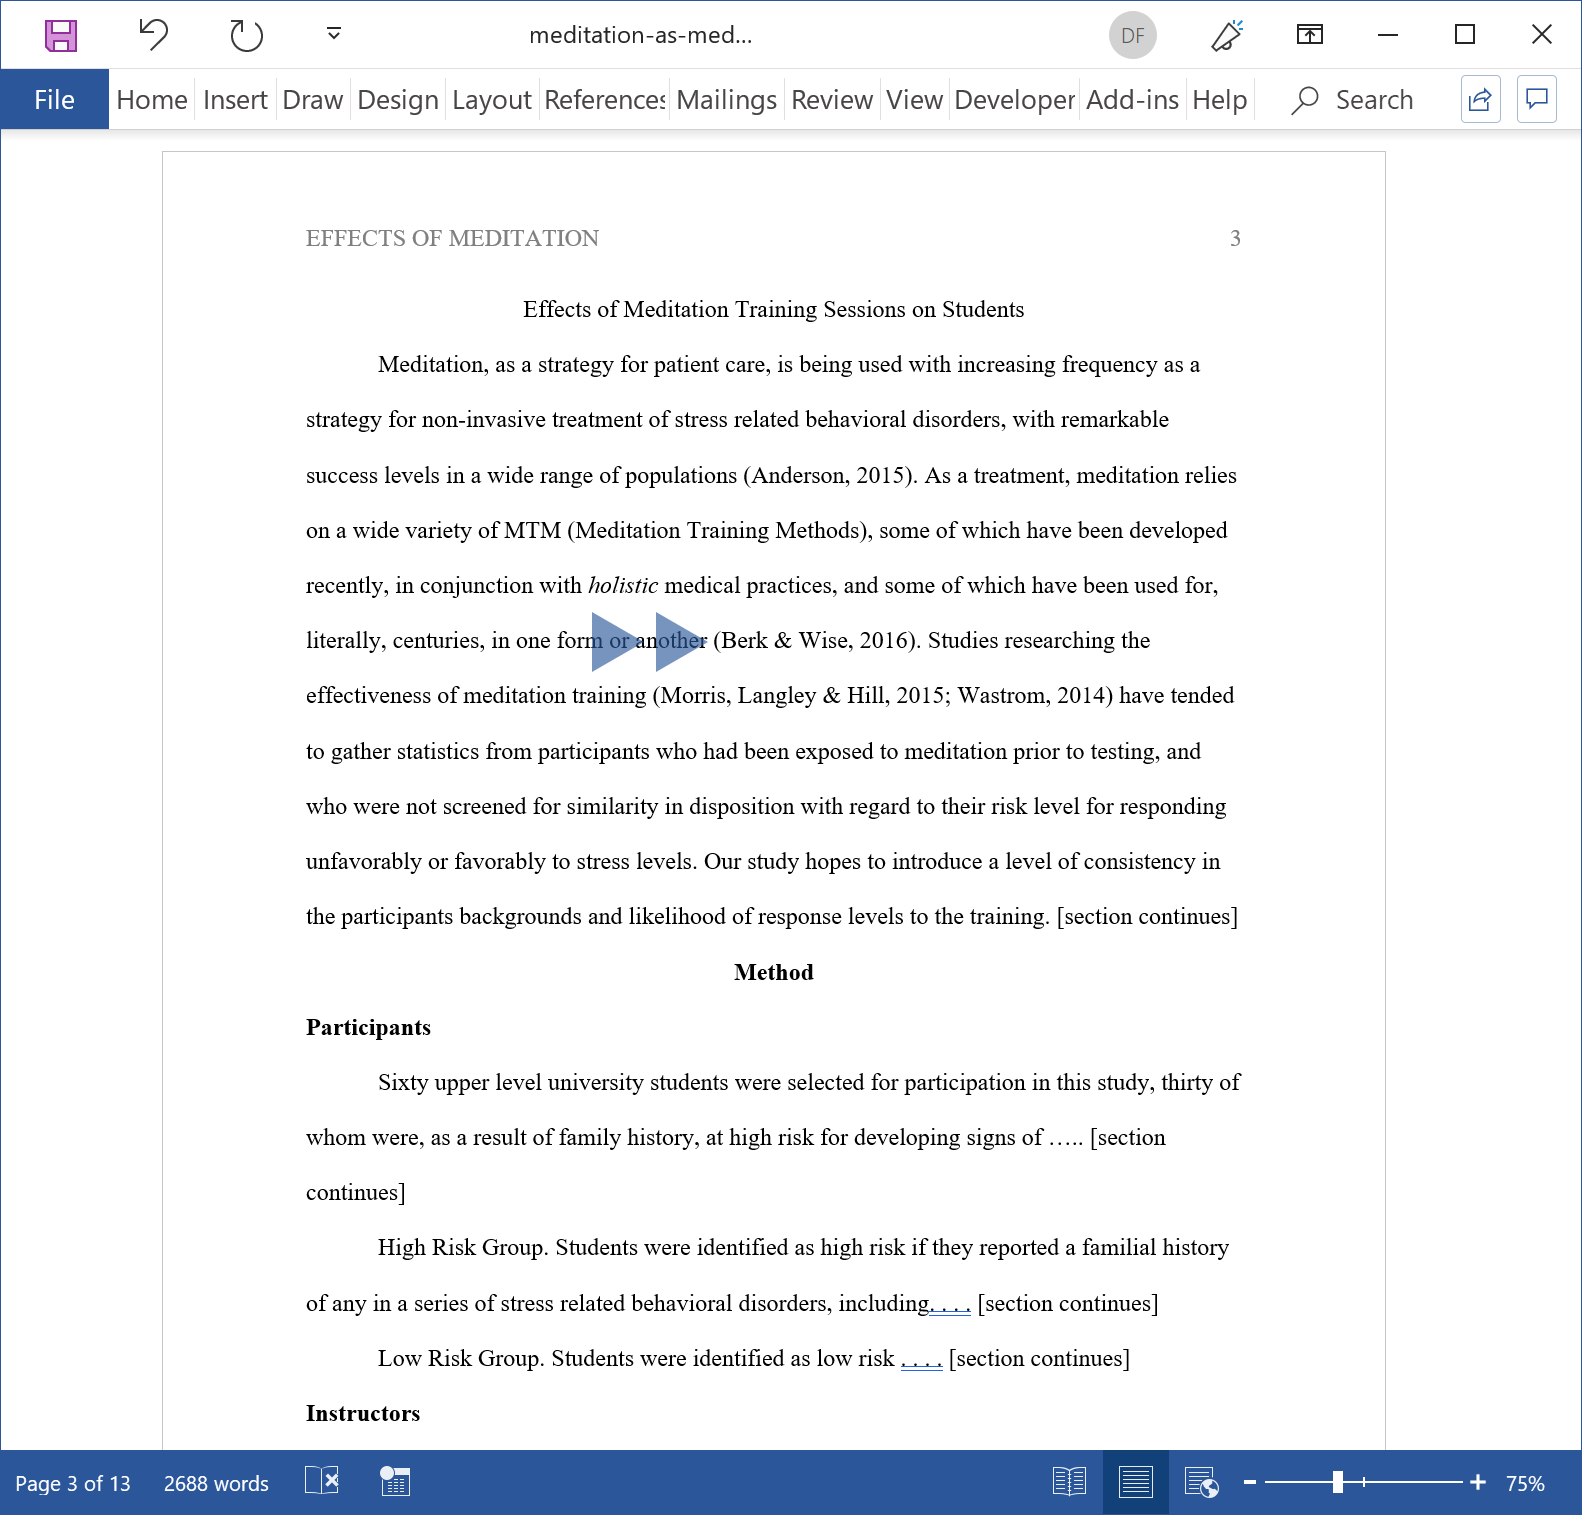Click the Save icon in title bar
The height and width of the screenshot is (1515, 1582).
pos(61,35)
